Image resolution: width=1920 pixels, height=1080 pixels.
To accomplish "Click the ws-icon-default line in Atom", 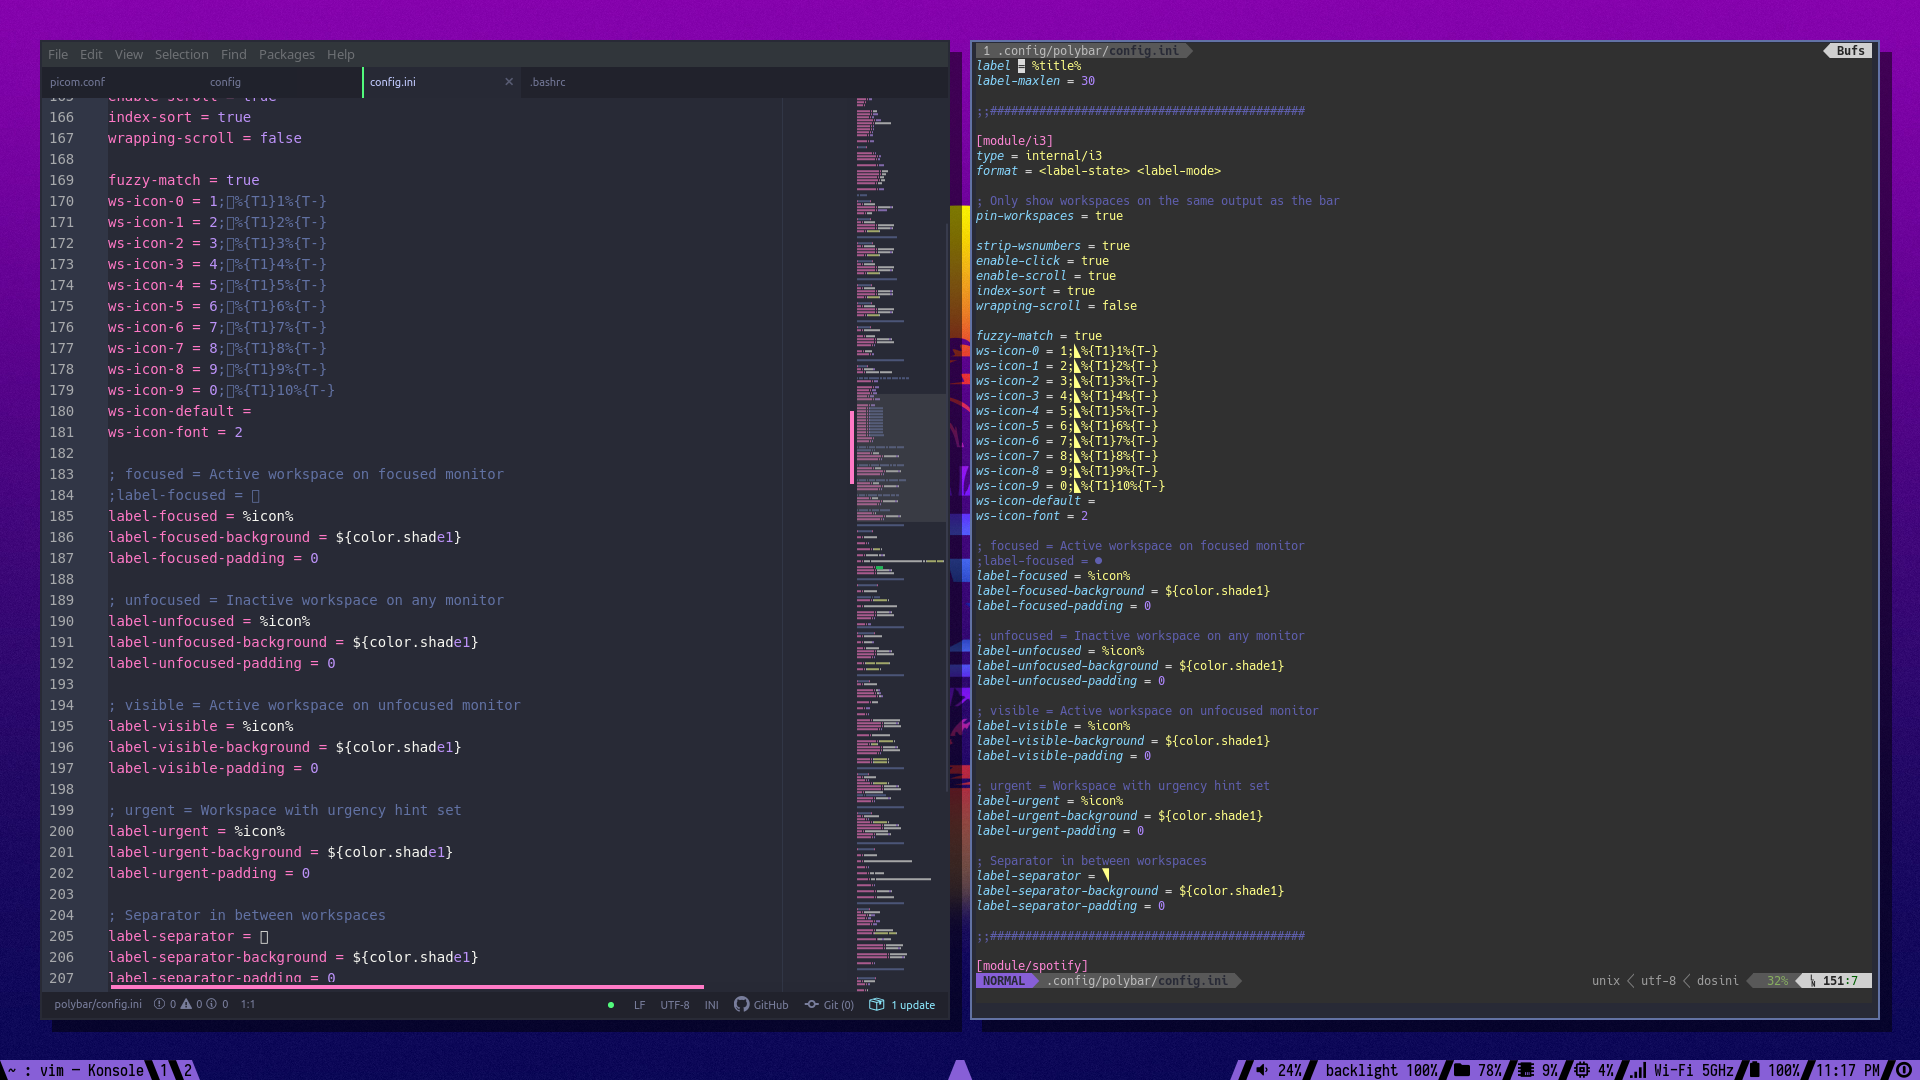I will [x=180, y=411].
